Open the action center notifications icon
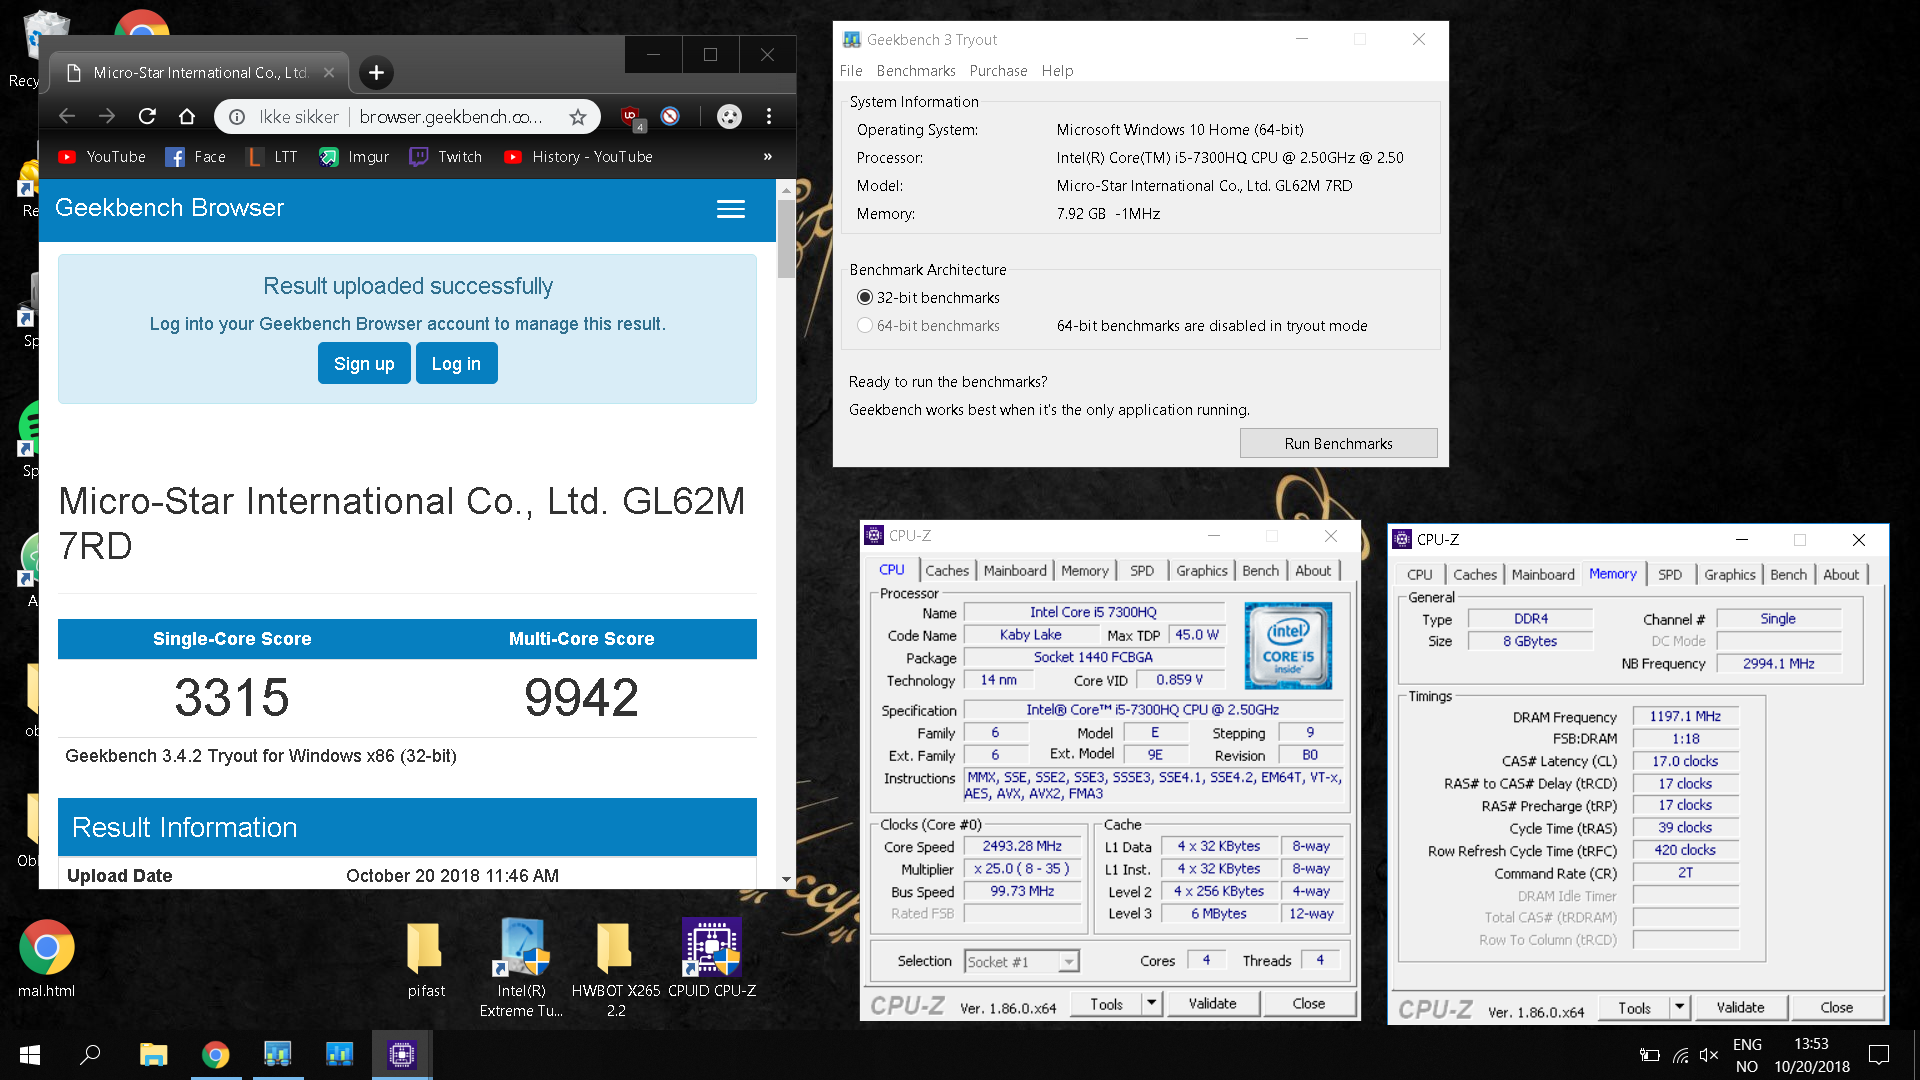1920x1080 pixels. [x=1879, y=1055]
